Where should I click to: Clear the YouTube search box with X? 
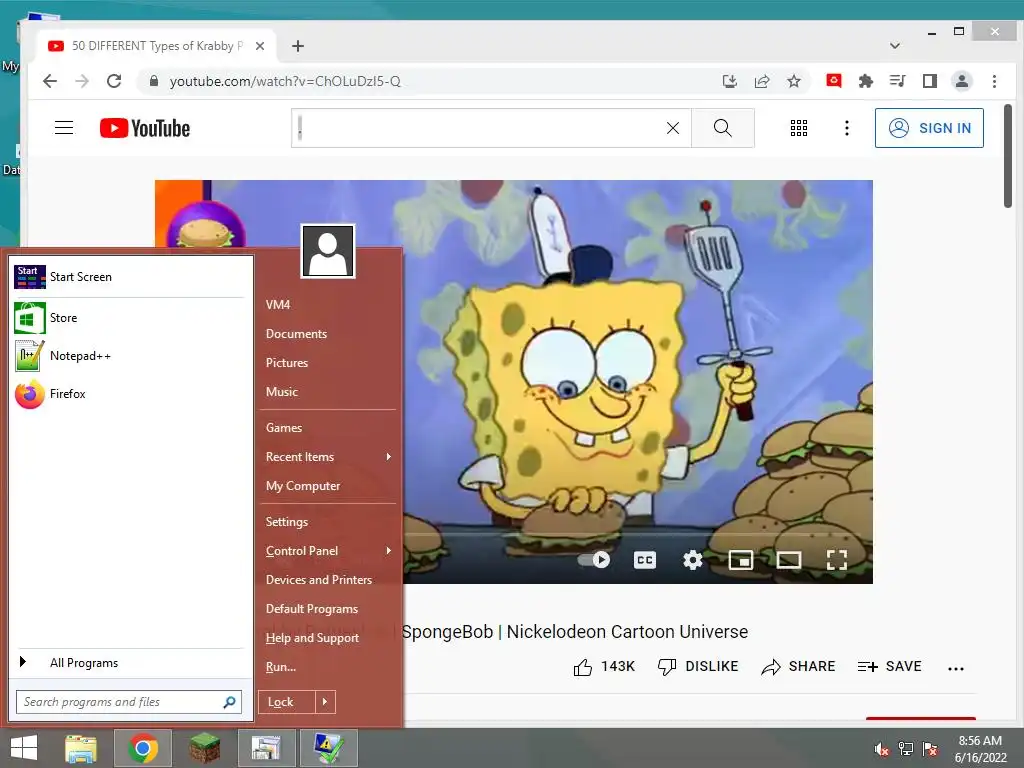coord(673,128)
